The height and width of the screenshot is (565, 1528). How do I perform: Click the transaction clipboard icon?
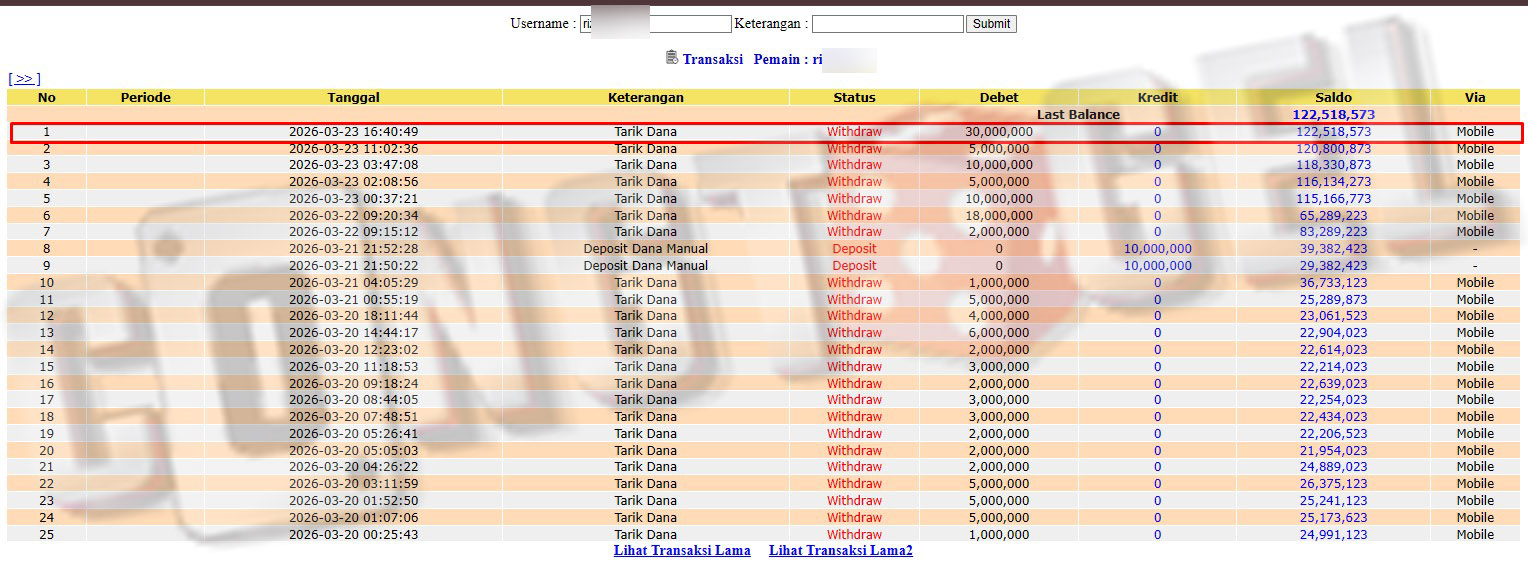tap(672, 58)
